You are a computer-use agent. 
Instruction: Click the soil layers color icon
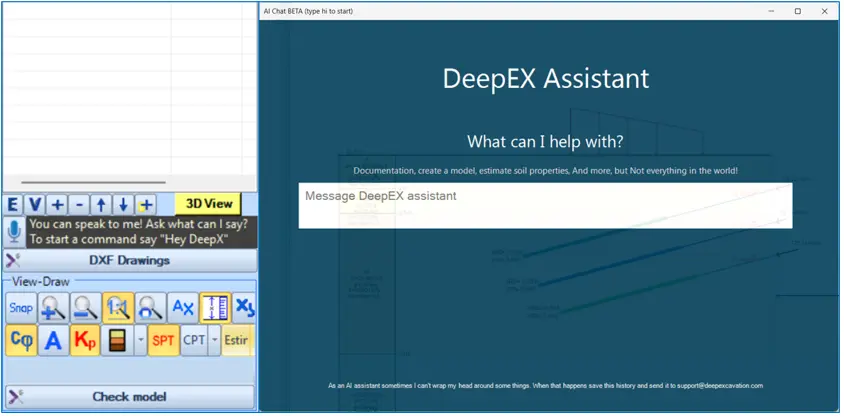(x=117, y=341)
